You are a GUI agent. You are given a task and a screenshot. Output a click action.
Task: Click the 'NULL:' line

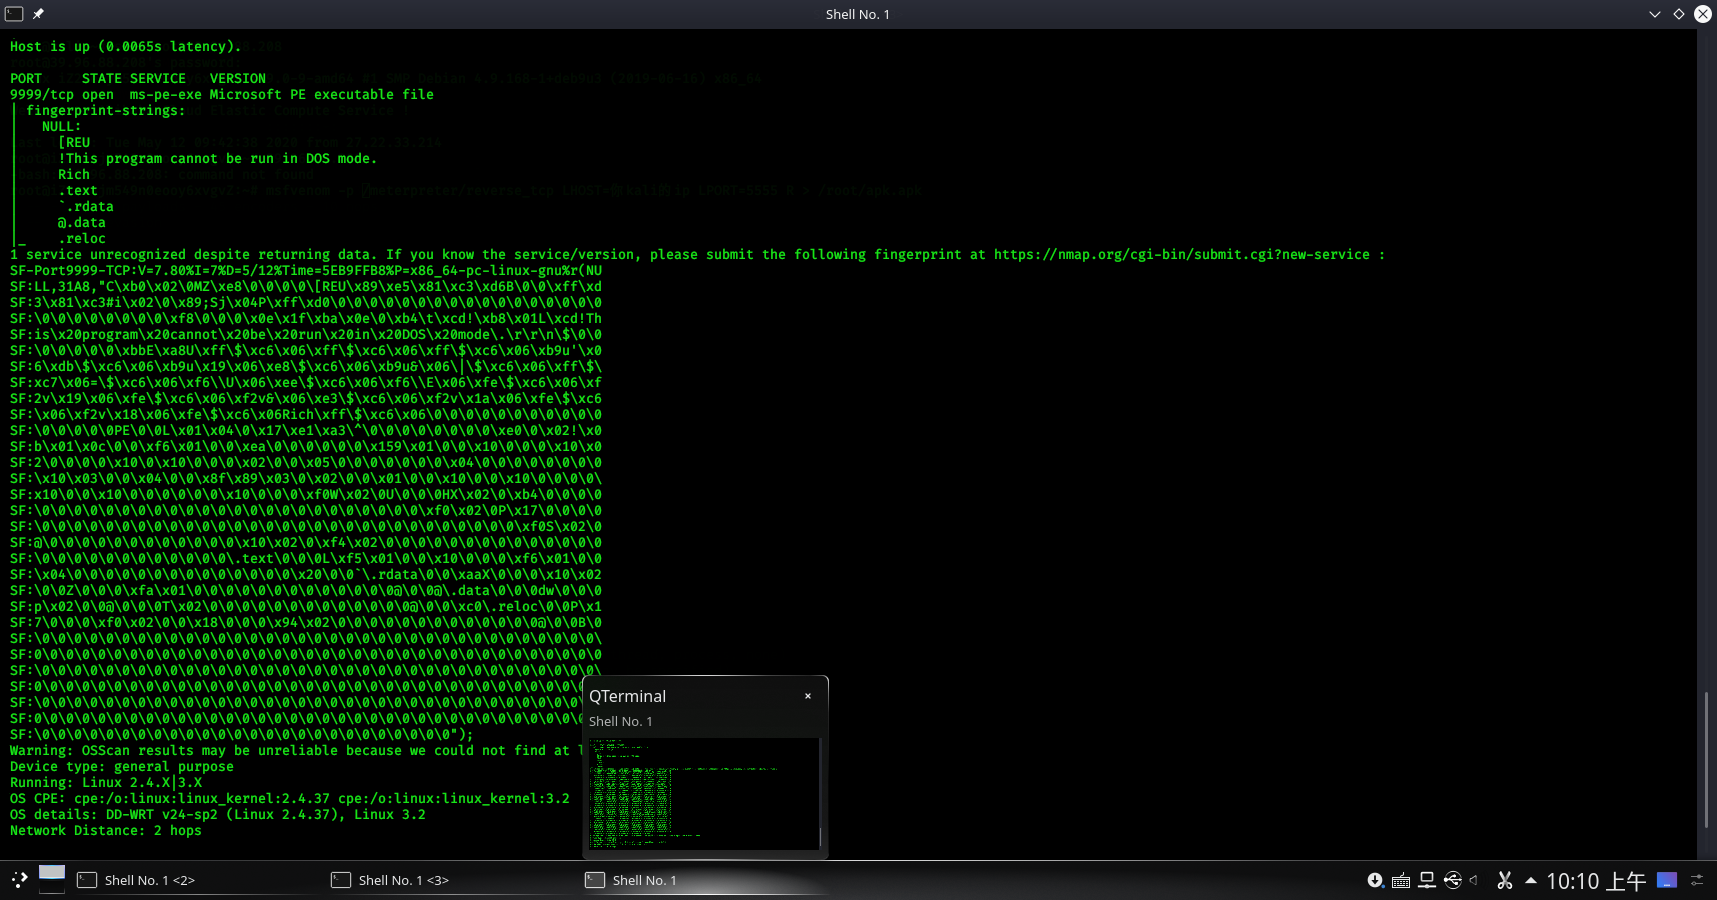point(62,127)
